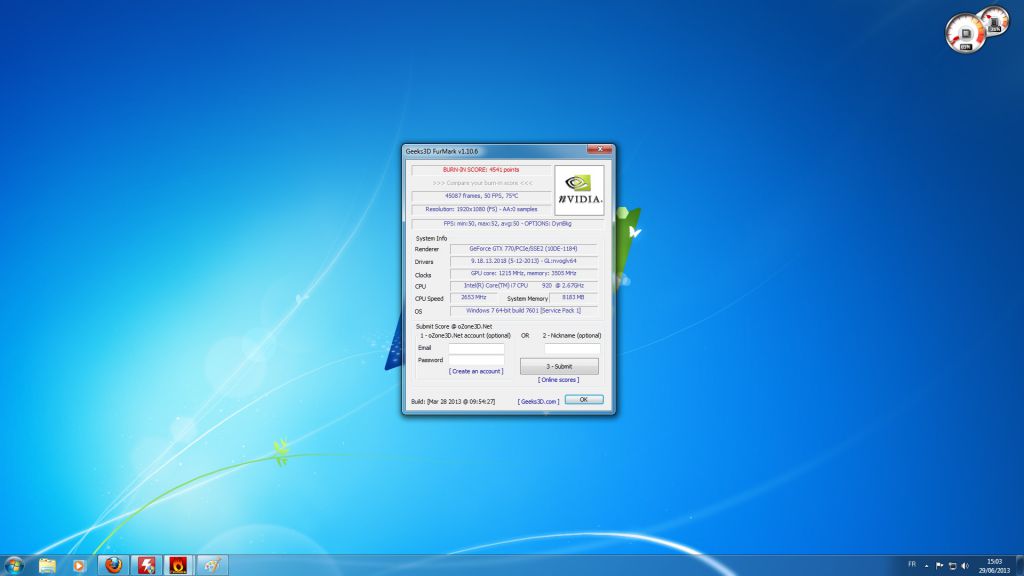Focus the Email input field
The width and height of the screenshot is (1024, 576).
[x=476, y=348]
